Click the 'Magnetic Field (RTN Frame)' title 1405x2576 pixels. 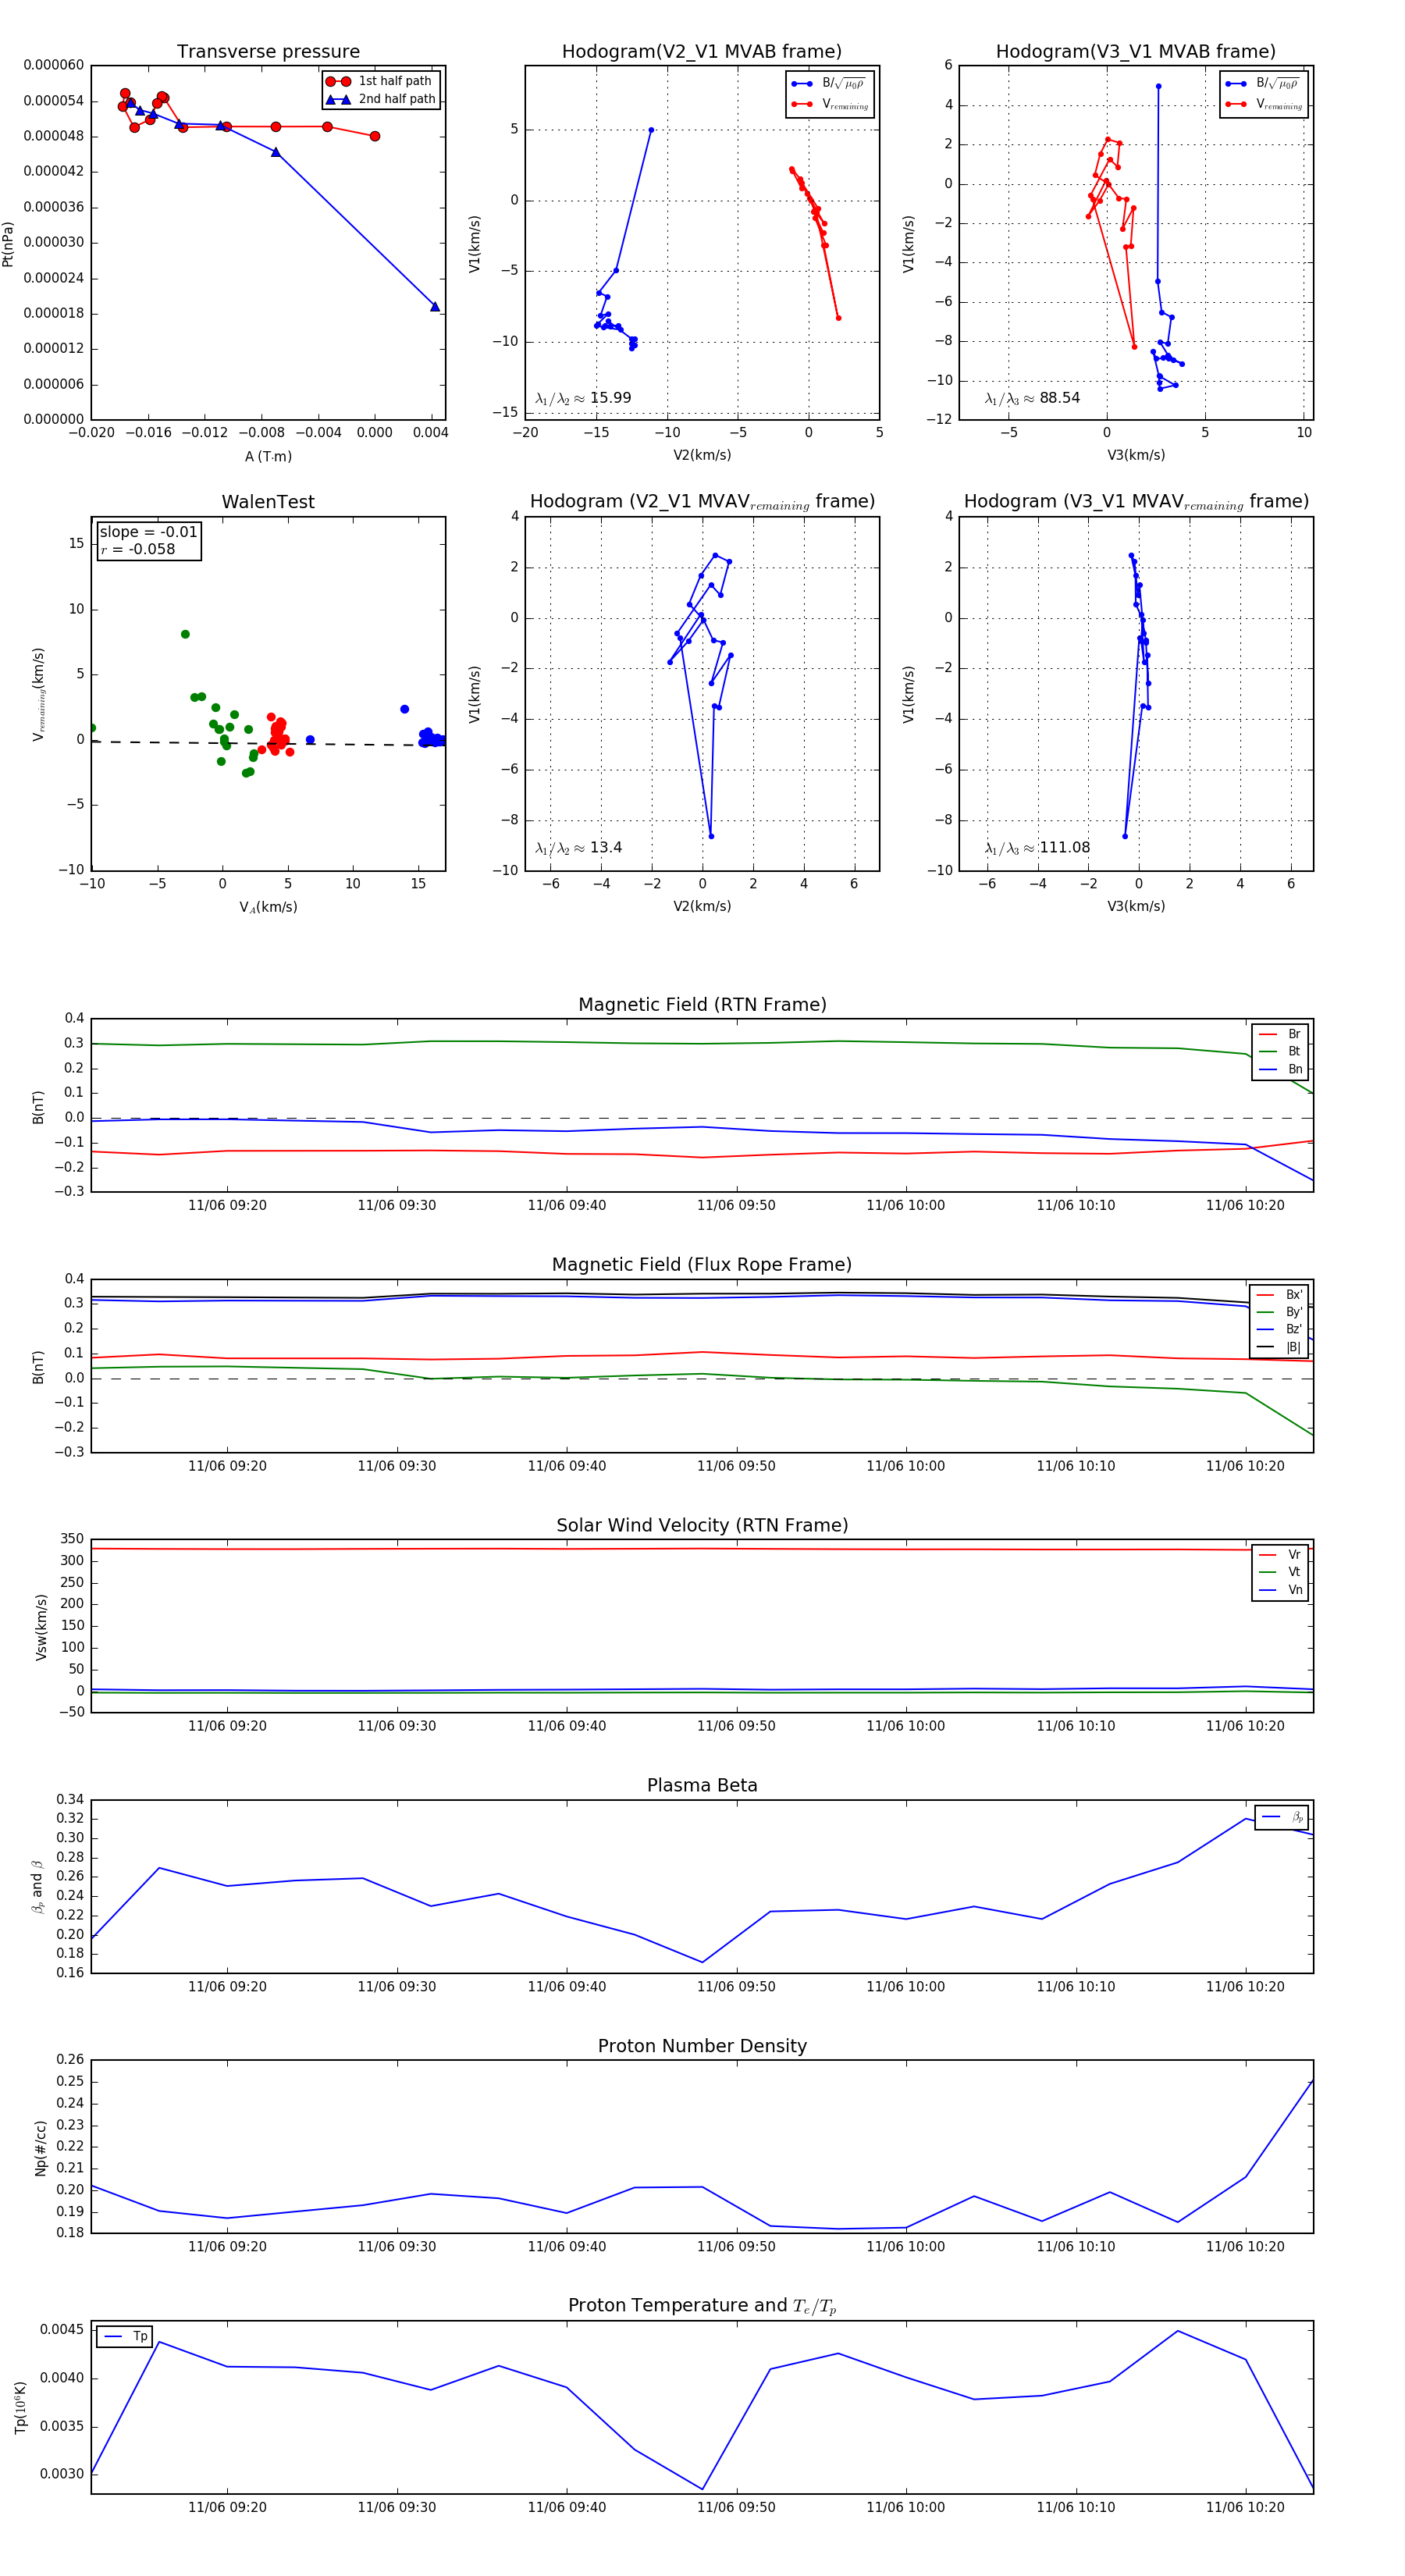click(x=702, y=1005)
